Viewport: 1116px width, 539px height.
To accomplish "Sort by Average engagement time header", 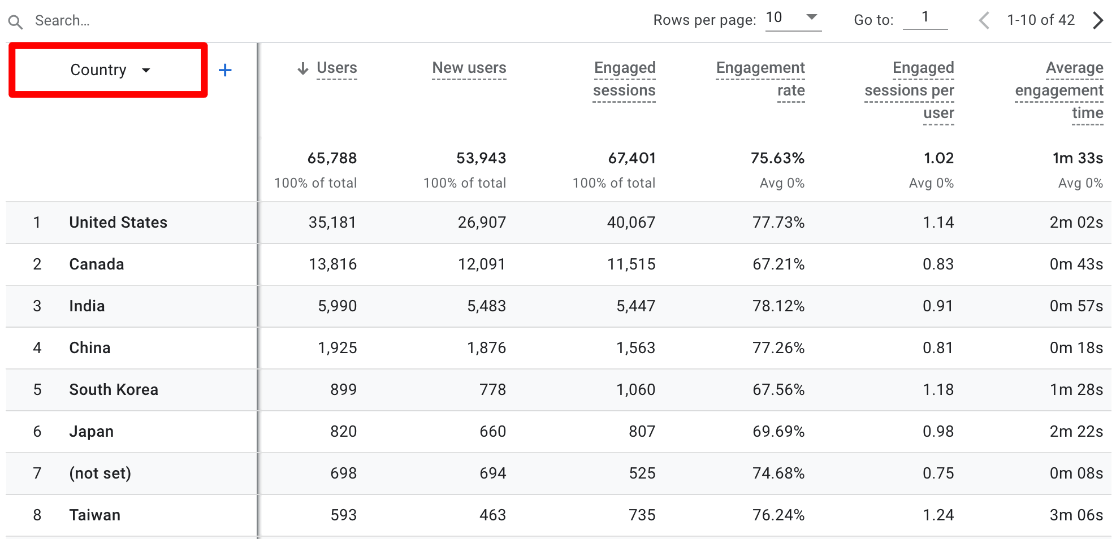I will 1059,90.
